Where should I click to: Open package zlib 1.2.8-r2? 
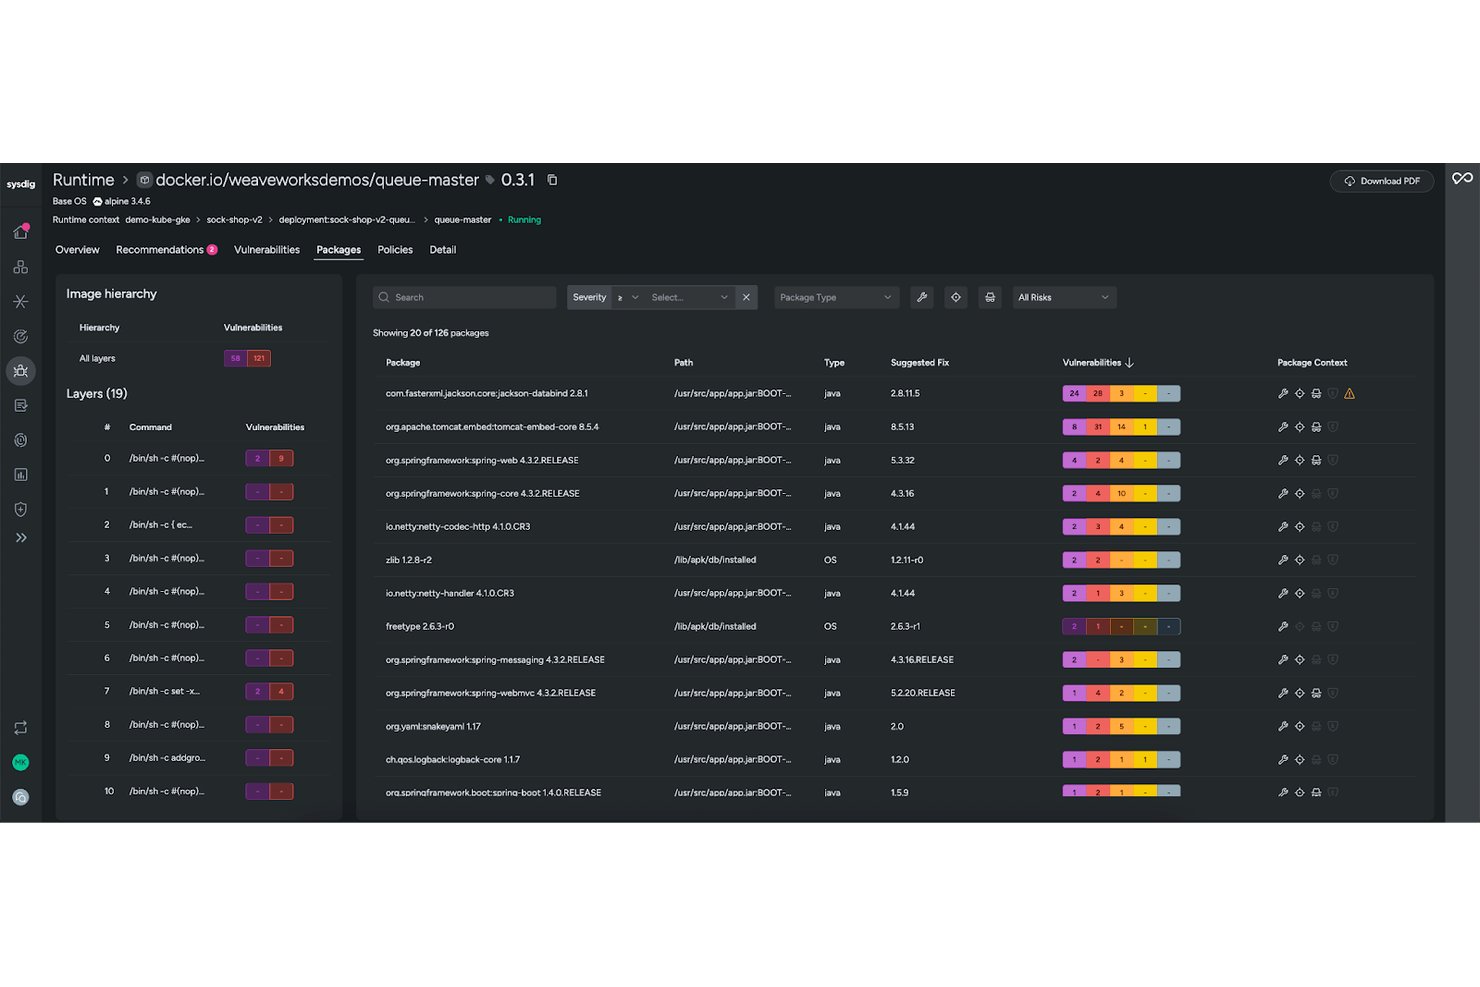coord(409,560)
